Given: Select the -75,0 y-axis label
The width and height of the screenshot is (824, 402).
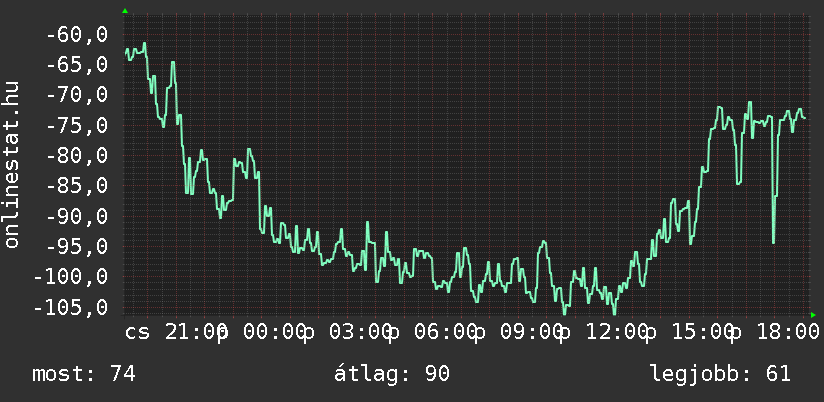Looking at the screenshot, I should (76, 126).
